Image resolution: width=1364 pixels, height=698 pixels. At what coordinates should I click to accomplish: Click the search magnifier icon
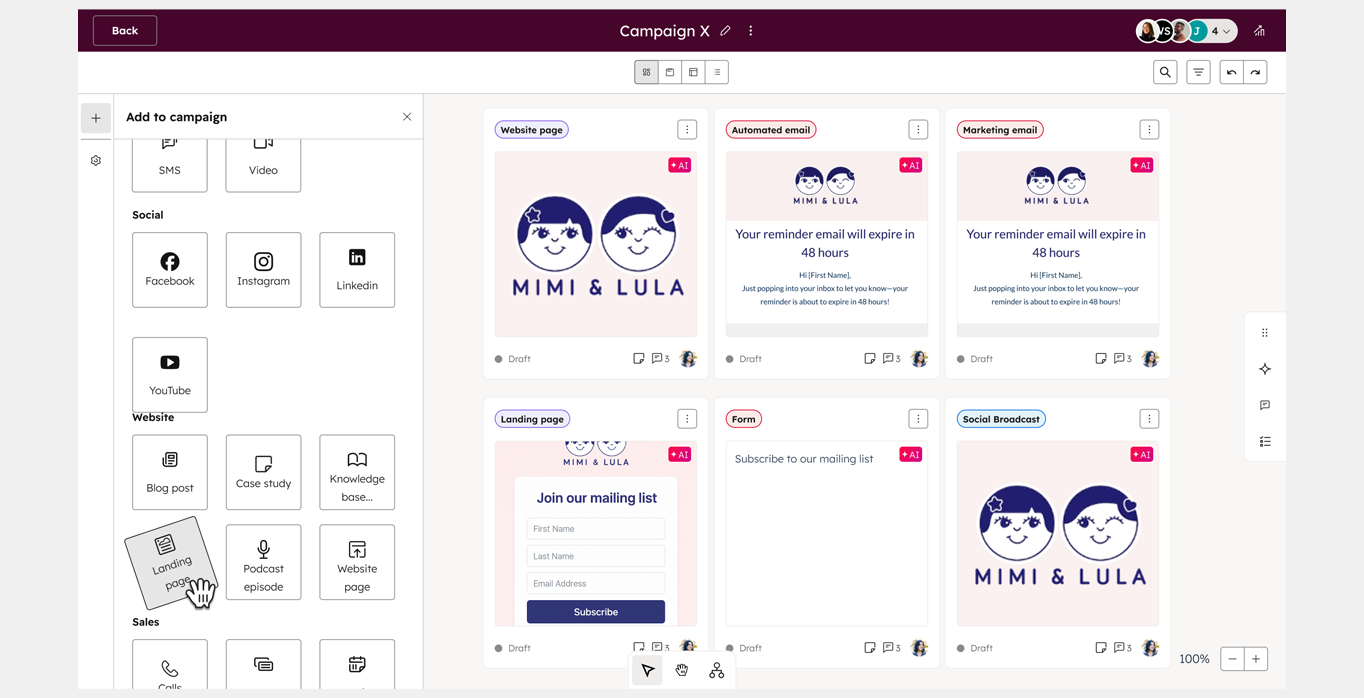coord(1165,72)
